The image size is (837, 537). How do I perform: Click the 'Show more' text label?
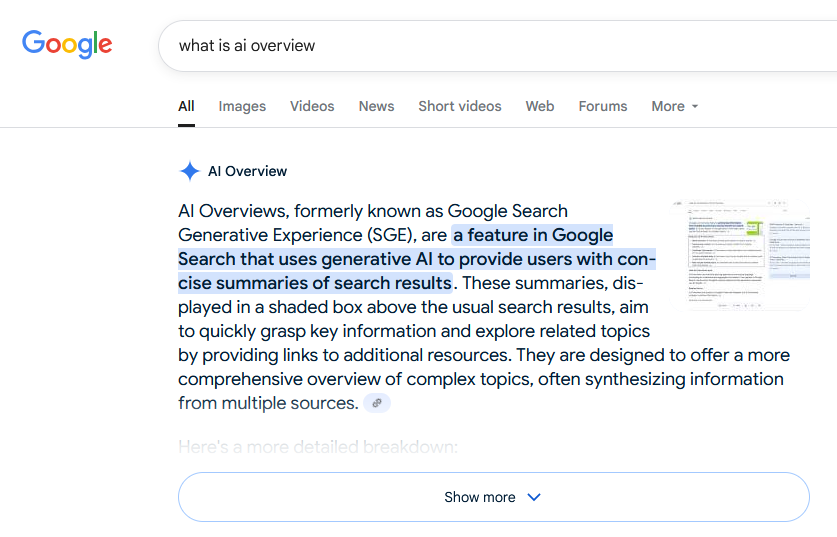tap(479, 497)
